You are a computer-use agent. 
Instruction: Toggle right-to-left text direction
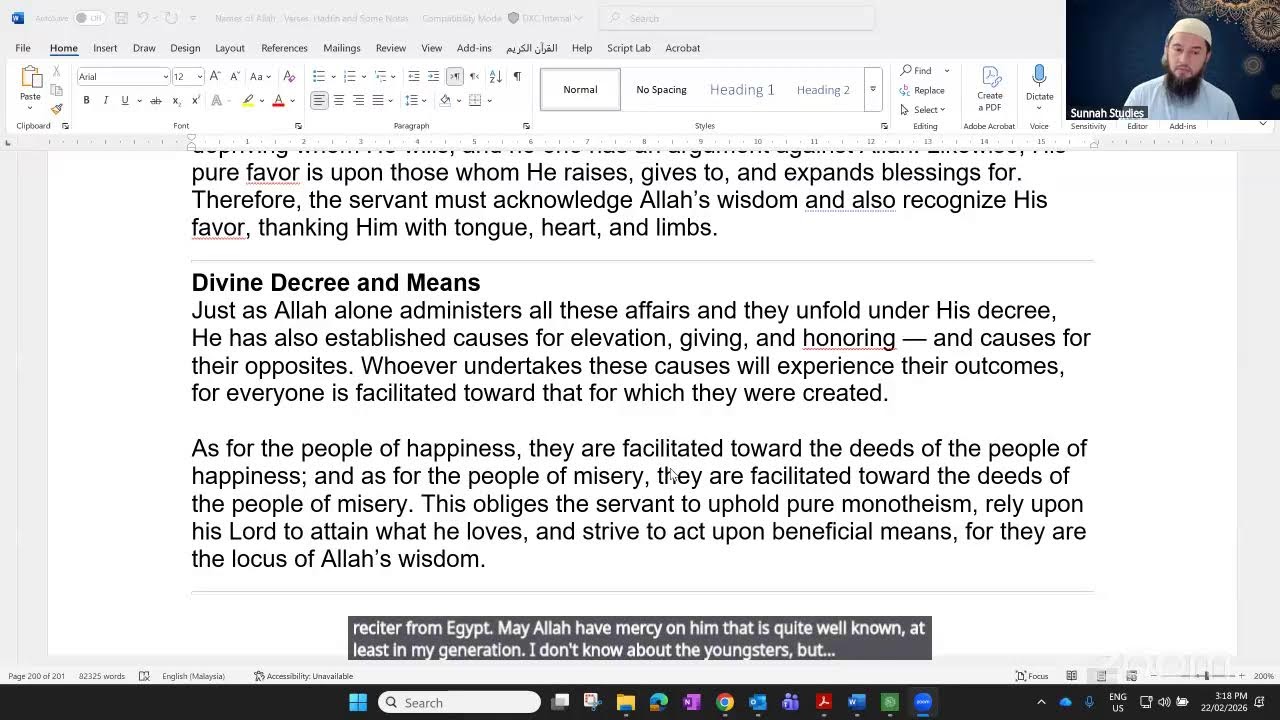(474, 76)
